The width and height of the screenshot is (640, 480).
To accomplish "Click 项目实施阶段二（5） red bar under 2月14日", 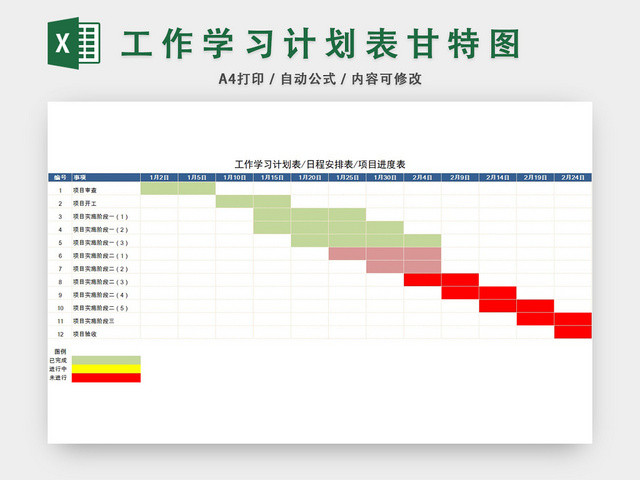I will (498, 306).
